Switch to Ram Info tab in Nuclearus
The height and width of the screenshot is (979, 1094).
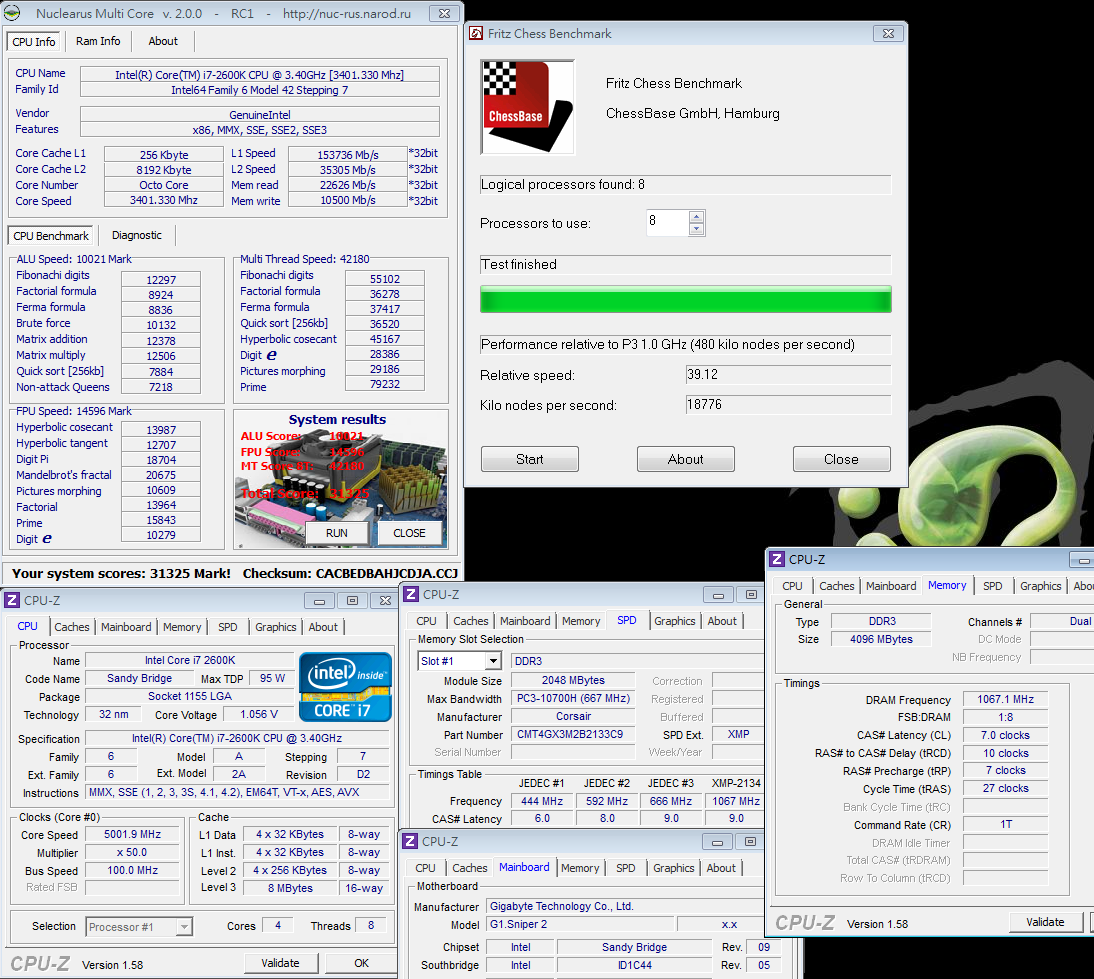click(98, 41)
